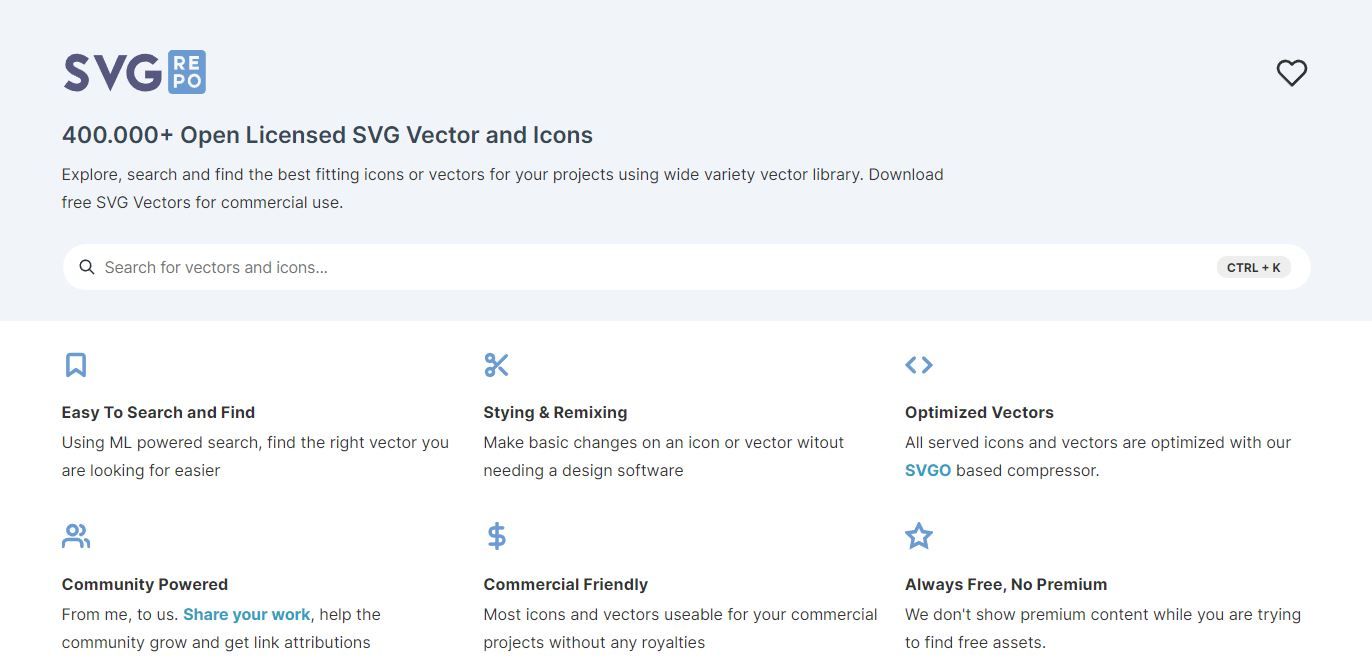Screen dimensions: 1372x663
Task: Click the Easy To Search and Find title
Action: 158,412
